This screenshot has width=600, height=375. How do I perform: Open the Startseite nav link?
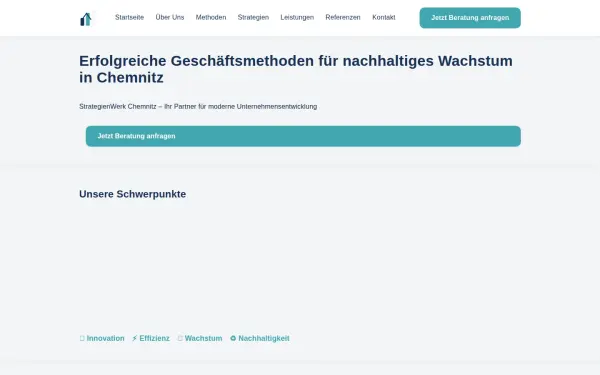point(129,18)
